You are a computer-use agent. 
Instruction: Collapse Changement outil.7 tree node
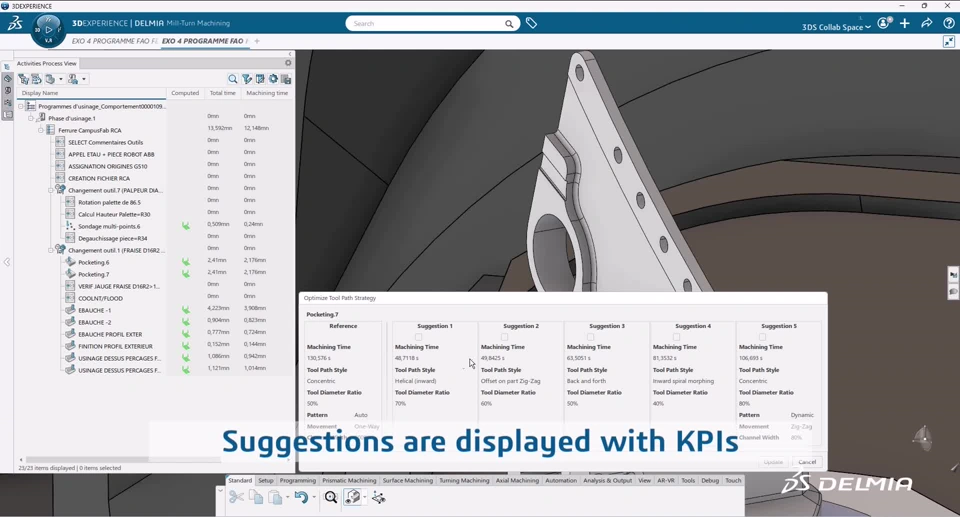51,191
